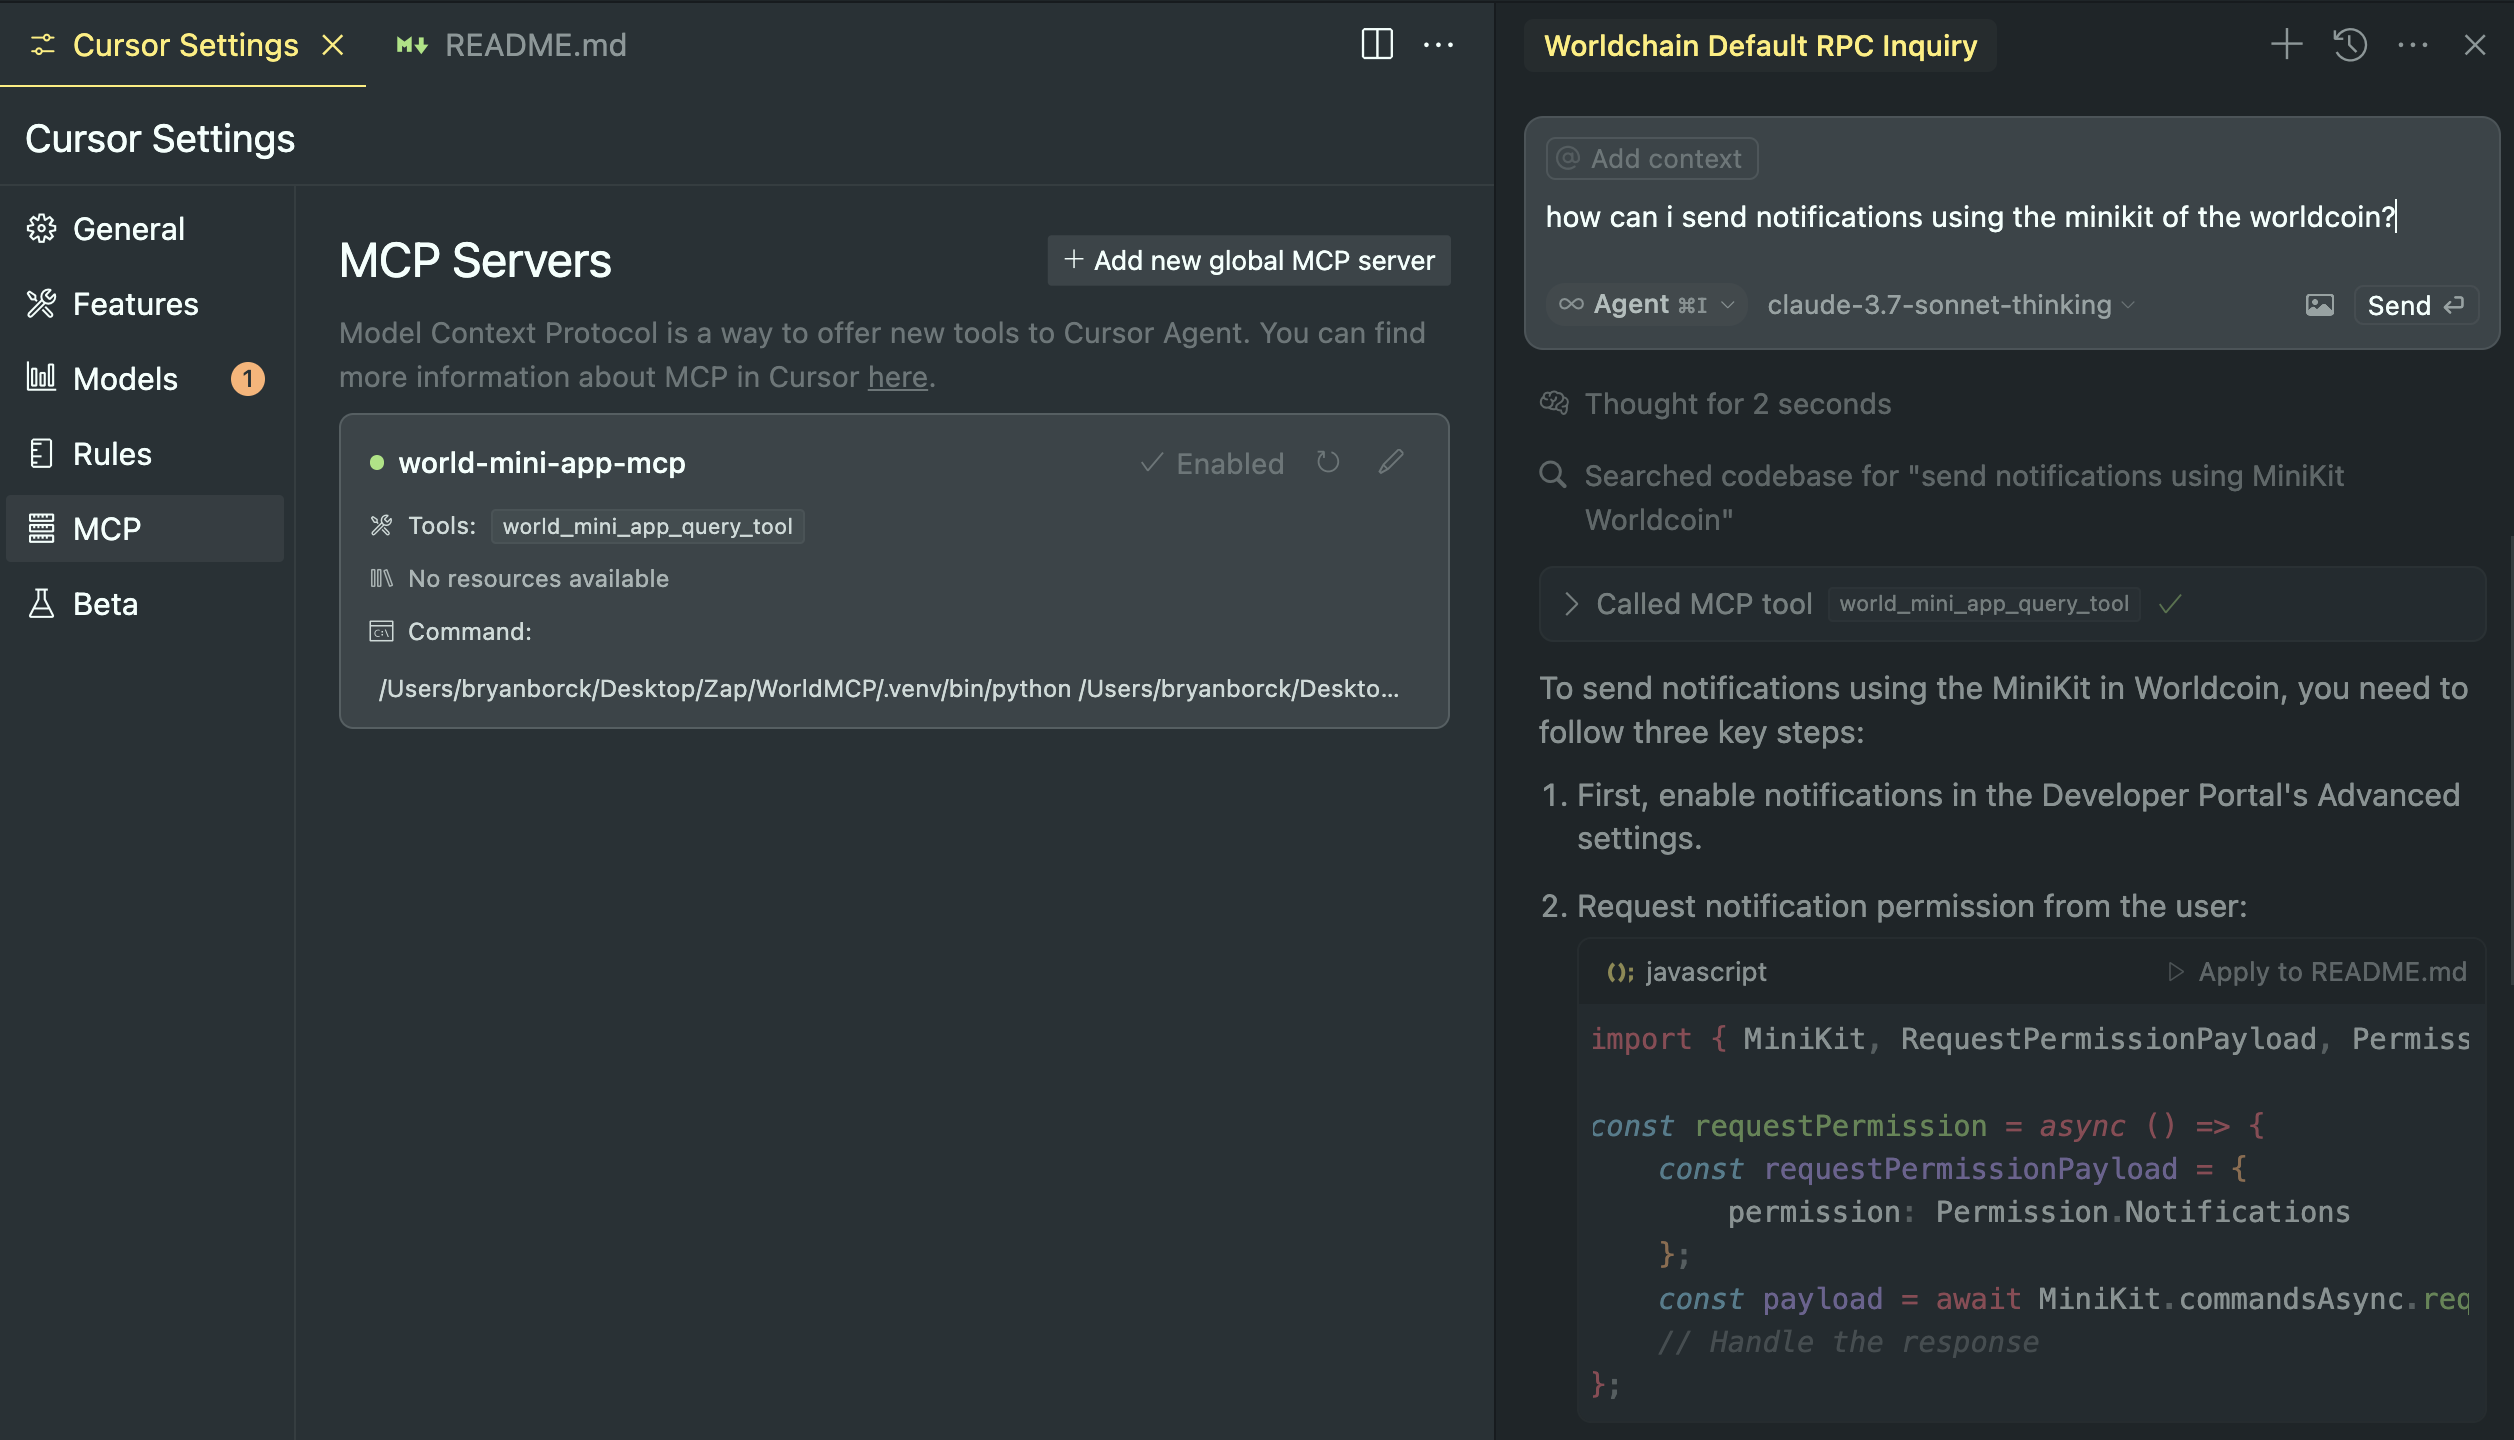Edit the world-mini-app-mcp server with pencil icon
The image size is (2514, 1440).
1391,462
